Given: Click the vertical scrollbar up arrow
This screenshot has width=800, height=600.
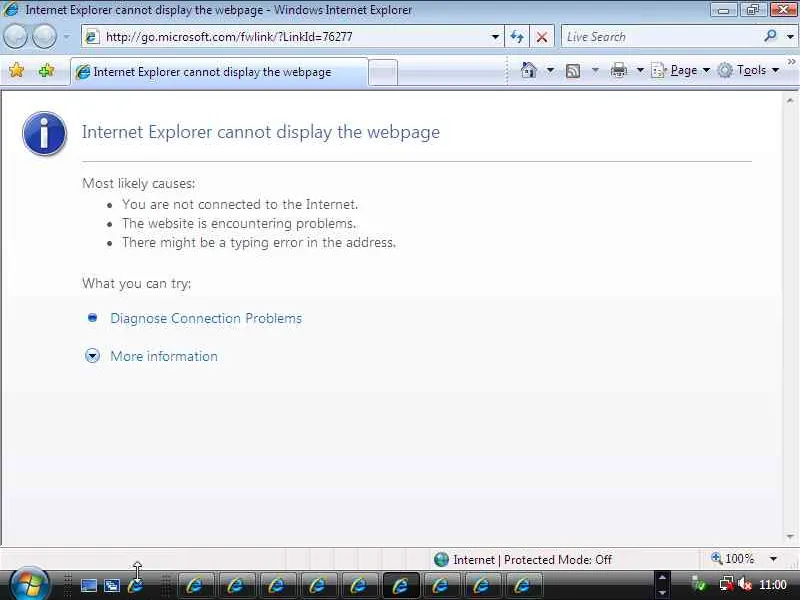Looking at the screenshot, I should pos(790,101).
